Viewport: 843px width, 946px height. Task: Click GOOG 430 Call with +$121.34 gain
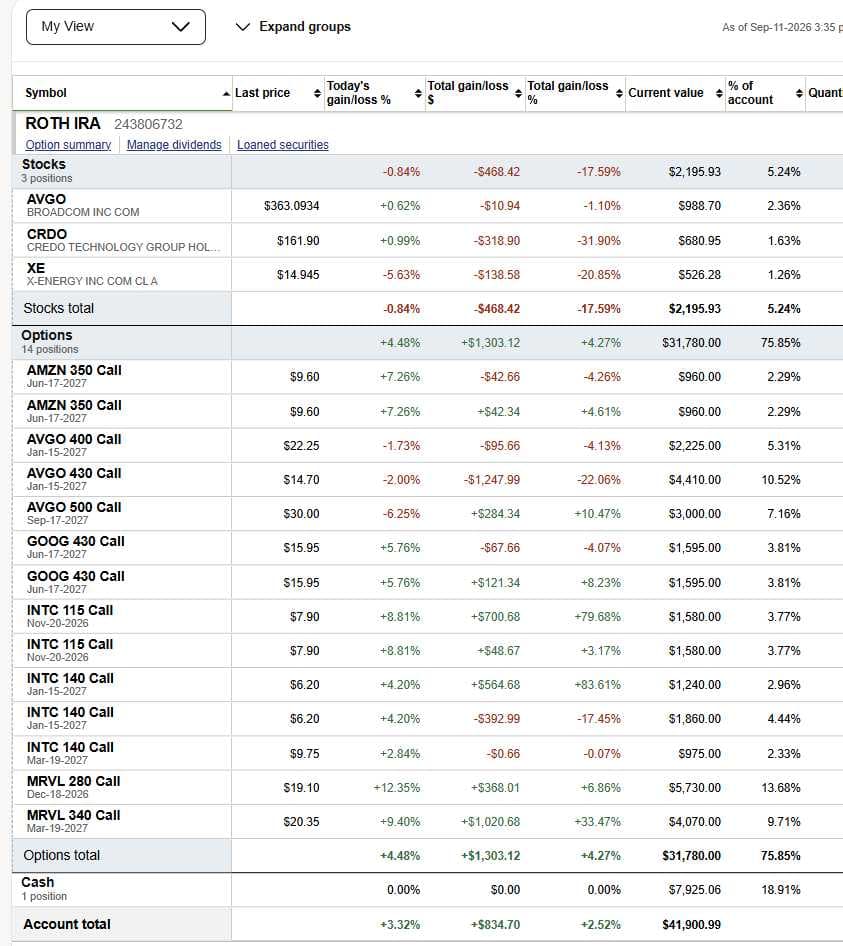click(75, 576)
